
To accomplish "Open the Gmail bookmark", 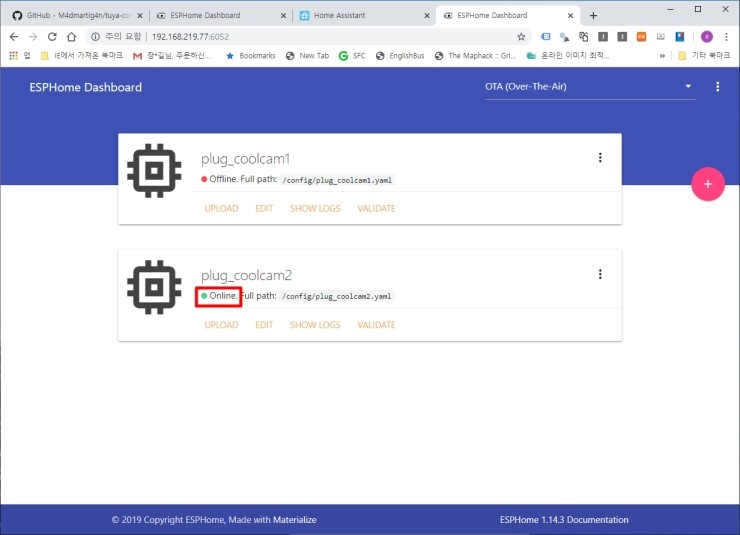I will pyautogui.click(x=172, y=56).
